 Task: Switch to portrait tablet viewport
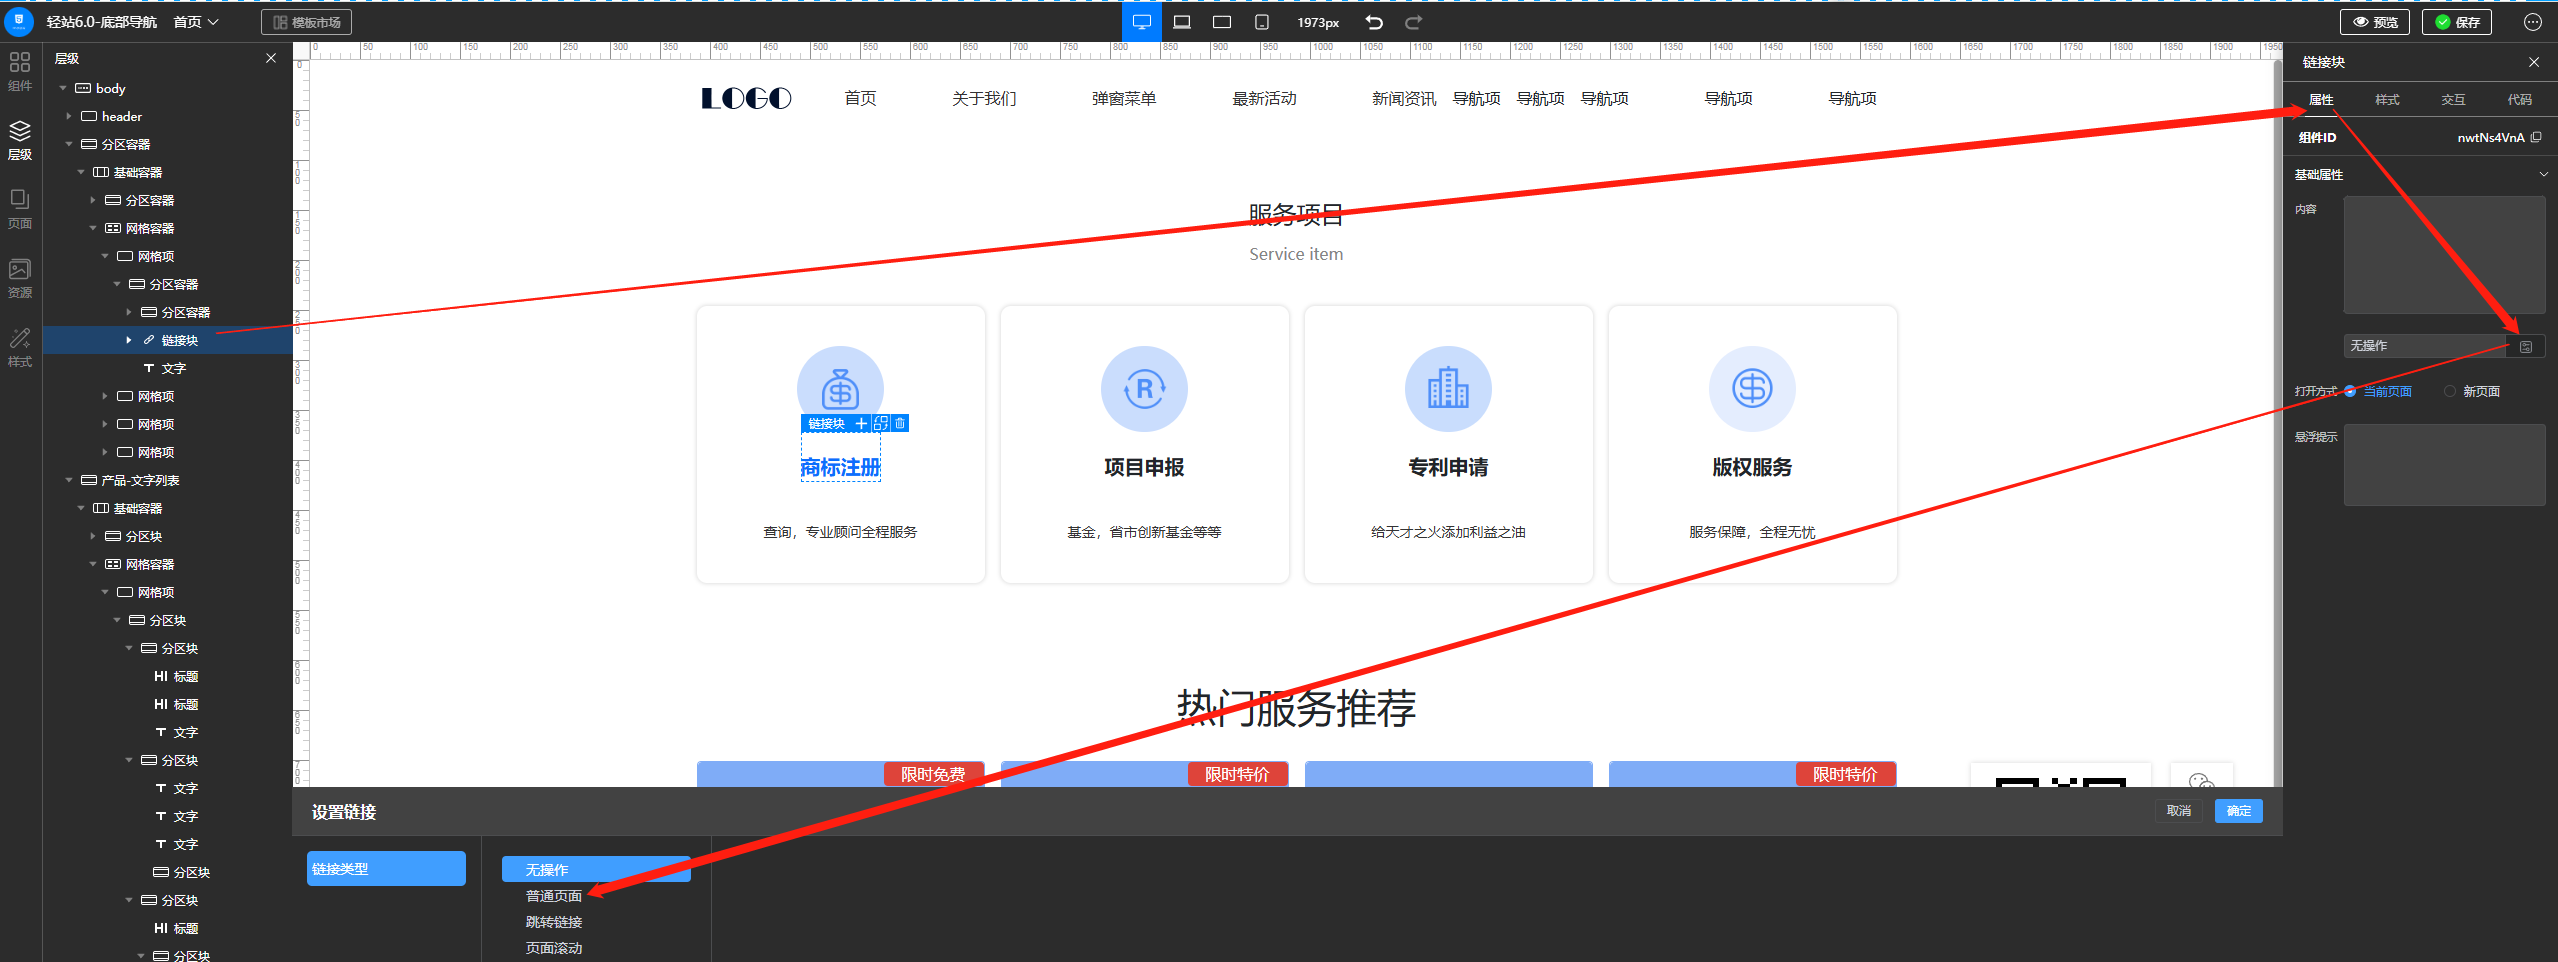pyautogui.click(x=1262, y=22)
